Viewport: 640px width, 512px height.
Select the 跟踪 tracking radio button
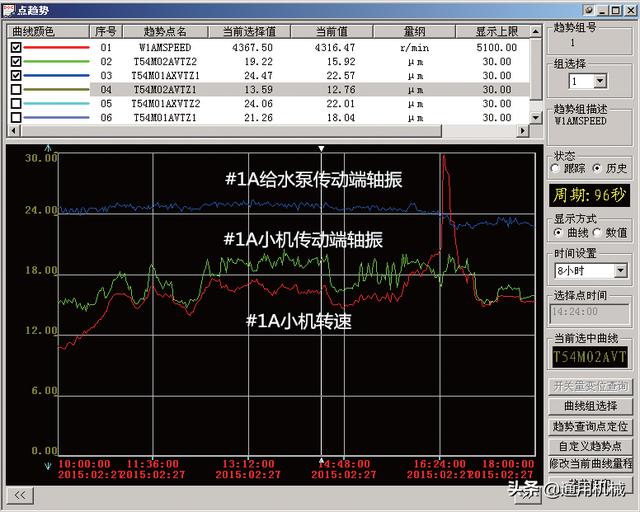tap(556, 168)
